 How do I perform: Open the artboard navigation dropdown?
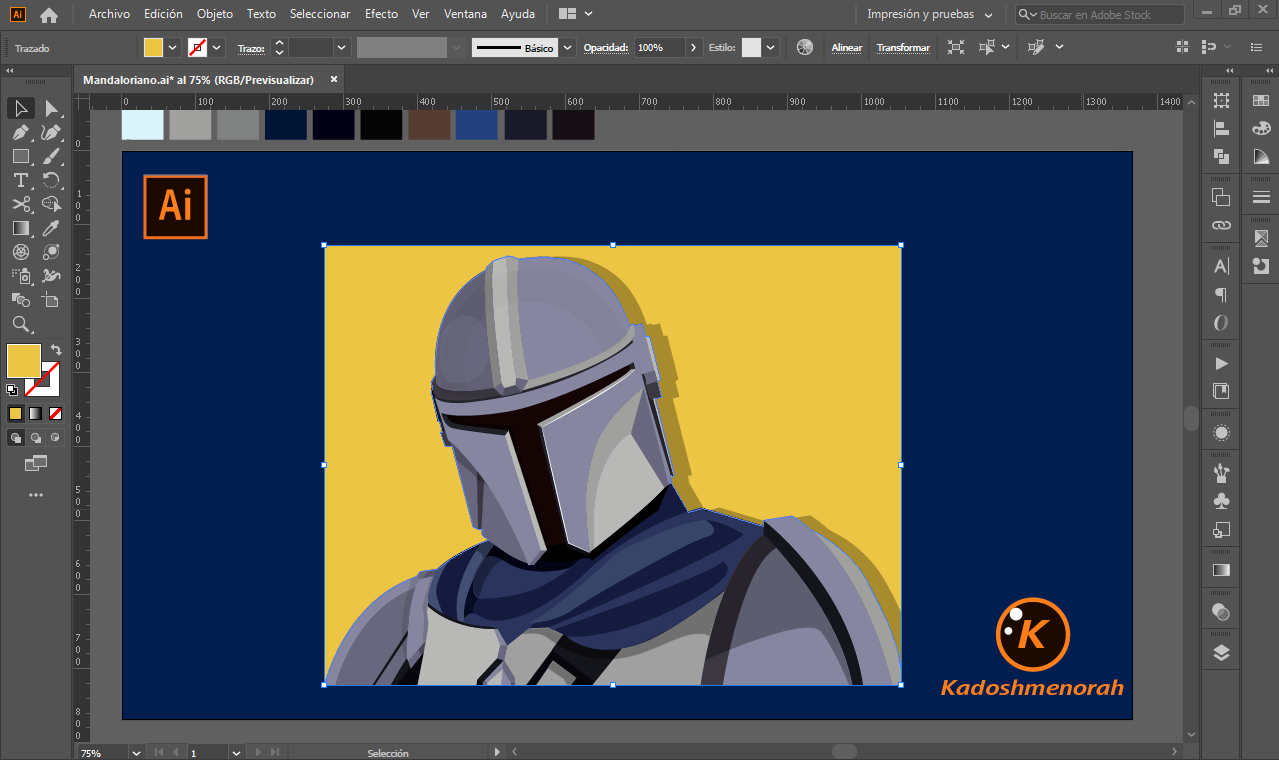tap(236, 752)
